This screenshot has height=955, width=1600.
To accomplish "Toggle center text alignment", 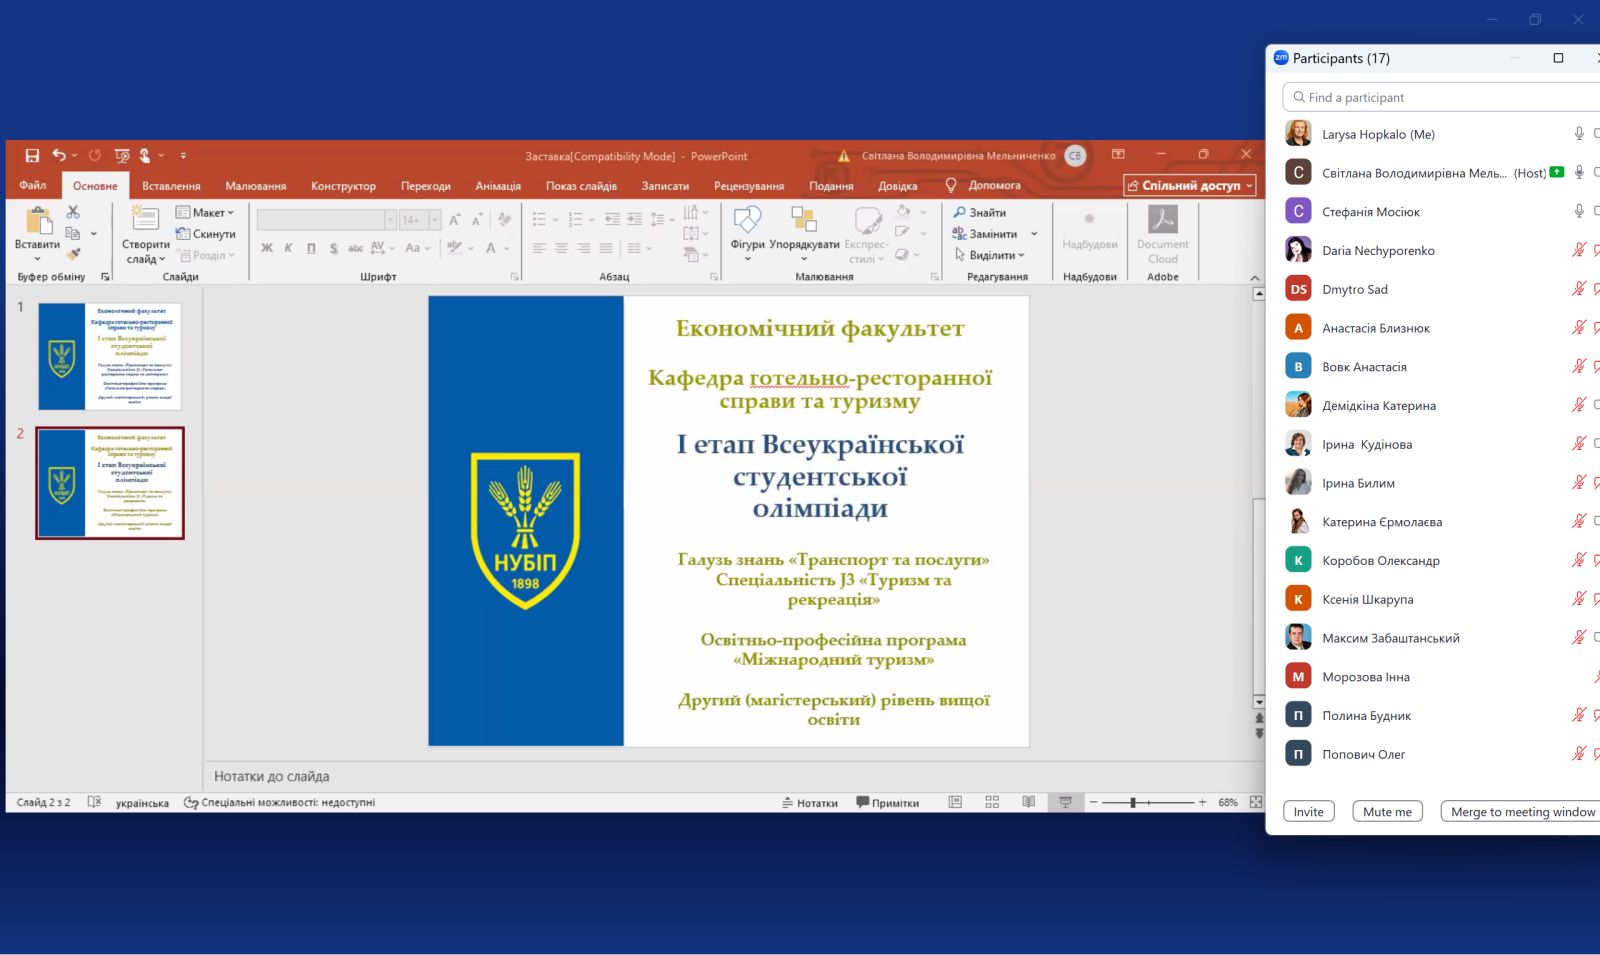I will (x=561, y=248).
